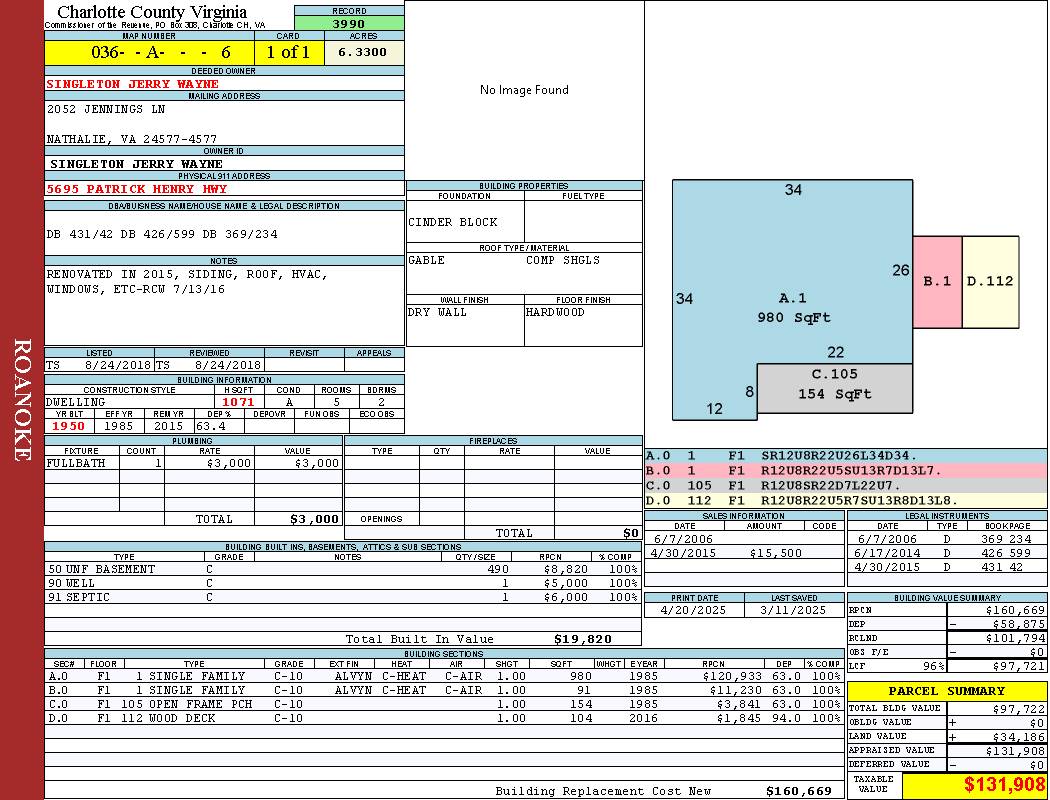1050x800 pixels.
Task: Open the 5695 Patrick Henry Hwy address
Action: 137,189
